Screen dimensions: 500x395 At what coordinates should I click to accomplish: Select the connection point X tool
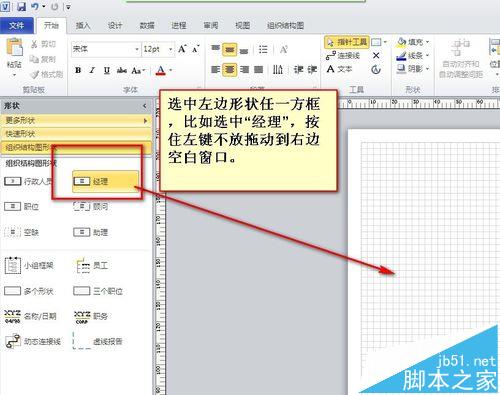(376, 55)
